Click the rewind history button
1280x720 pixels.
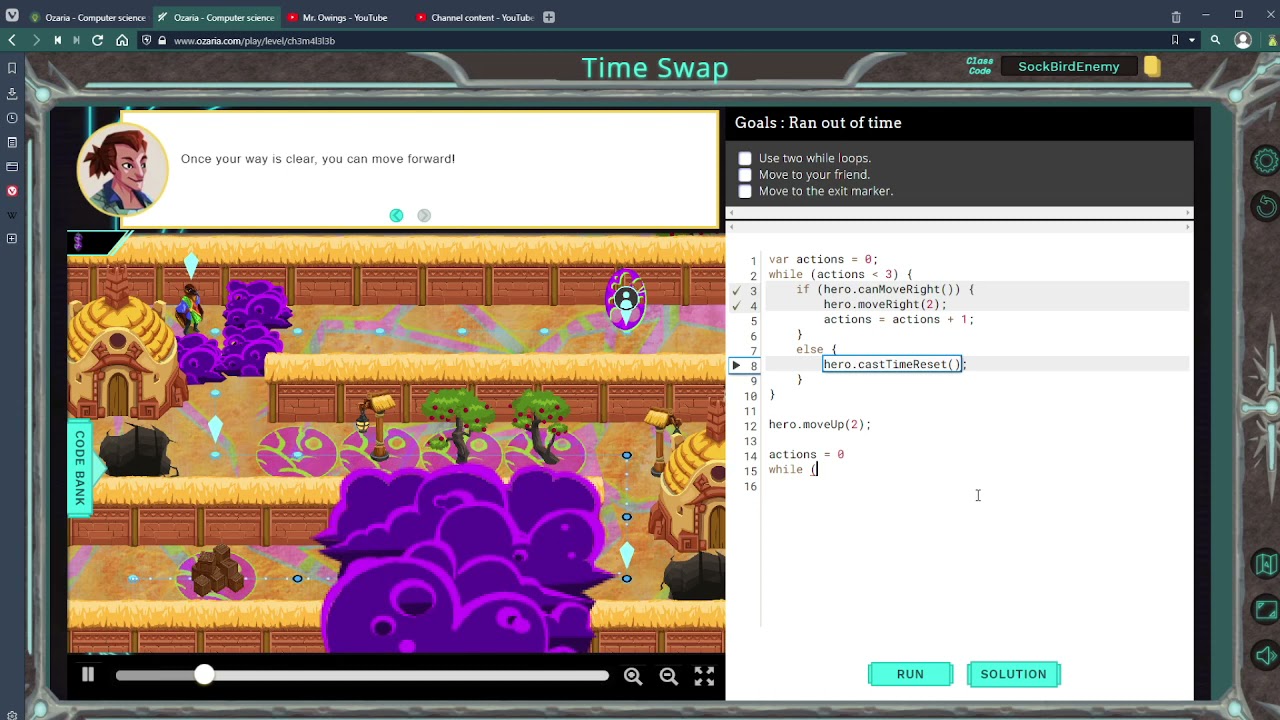tap(58, 40)
